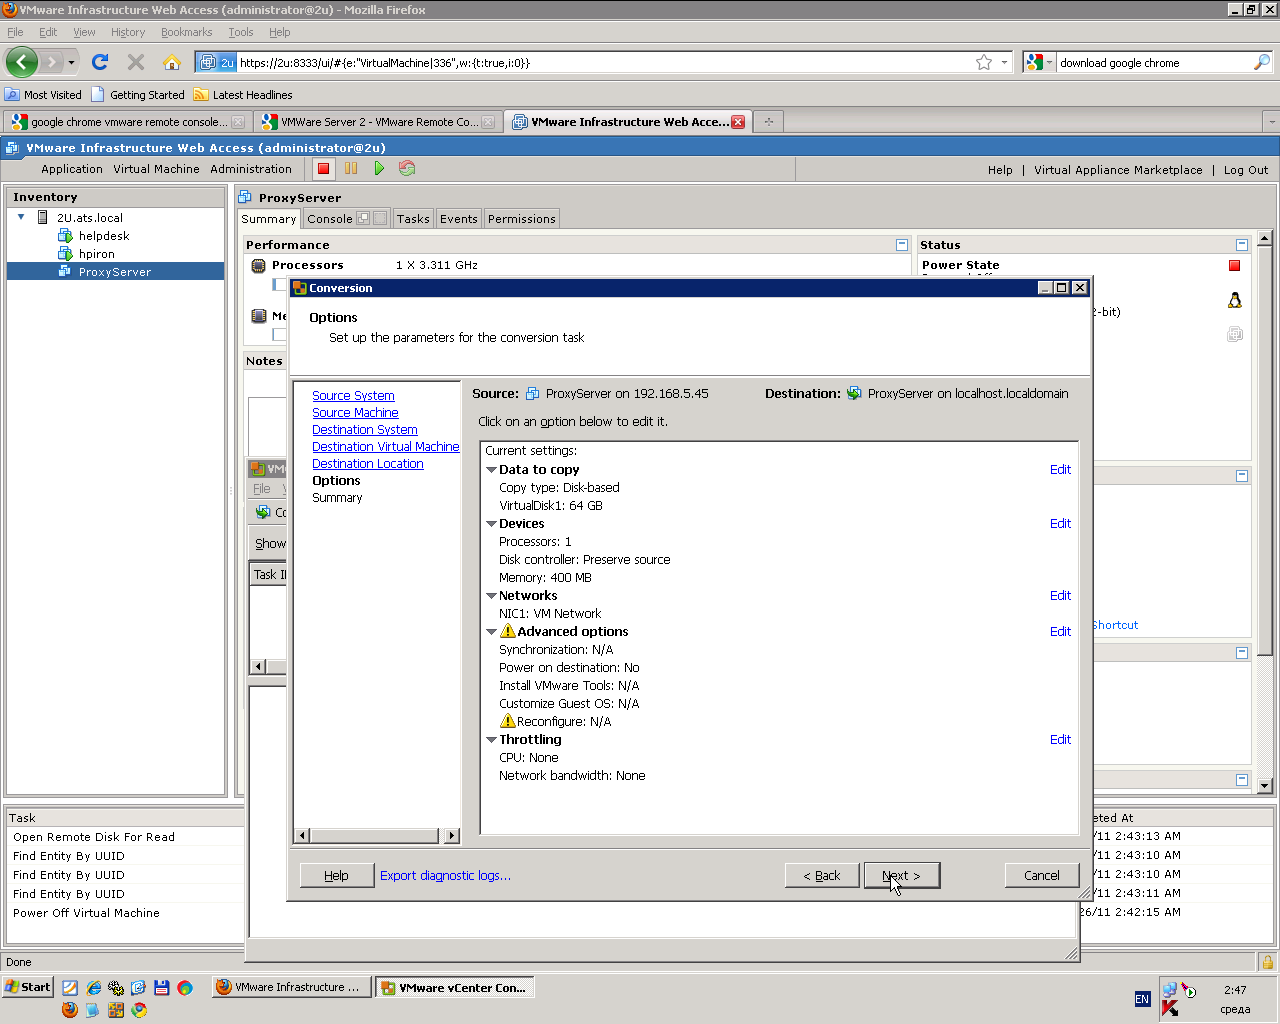Viewport: 1280px width, 1024px height.
Task: Go to Destination Virtual Machine step
Action: click(386, 447)
